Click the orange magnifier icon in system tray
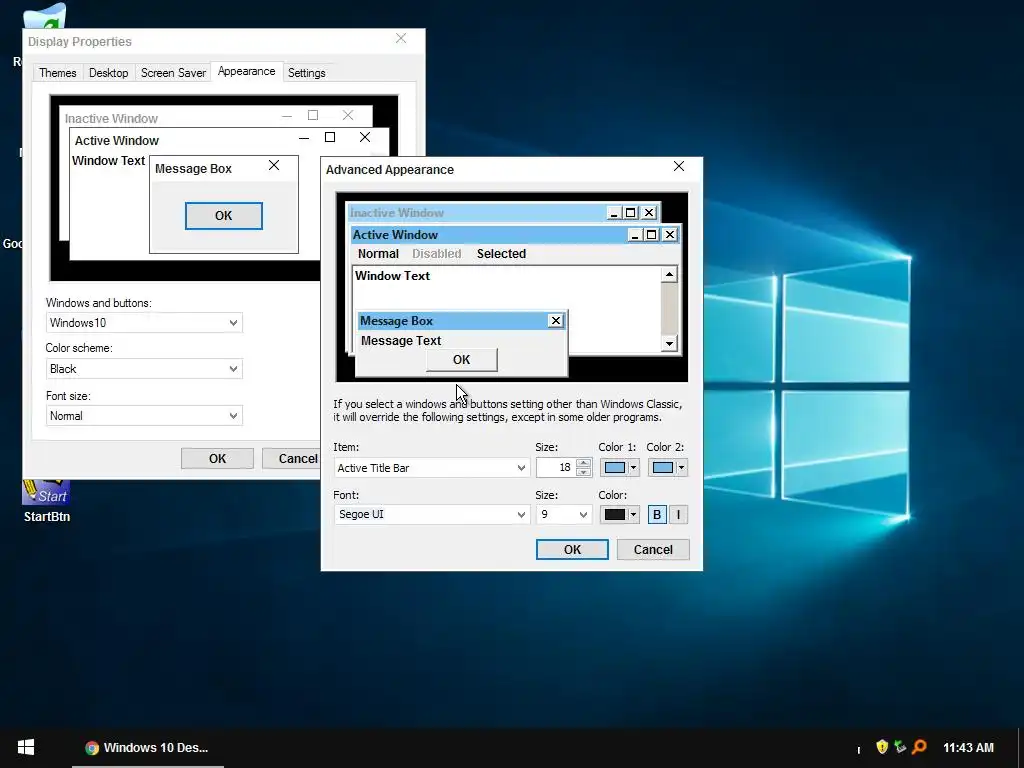Viewport: 1024px width, 768px height. (920, 746)
